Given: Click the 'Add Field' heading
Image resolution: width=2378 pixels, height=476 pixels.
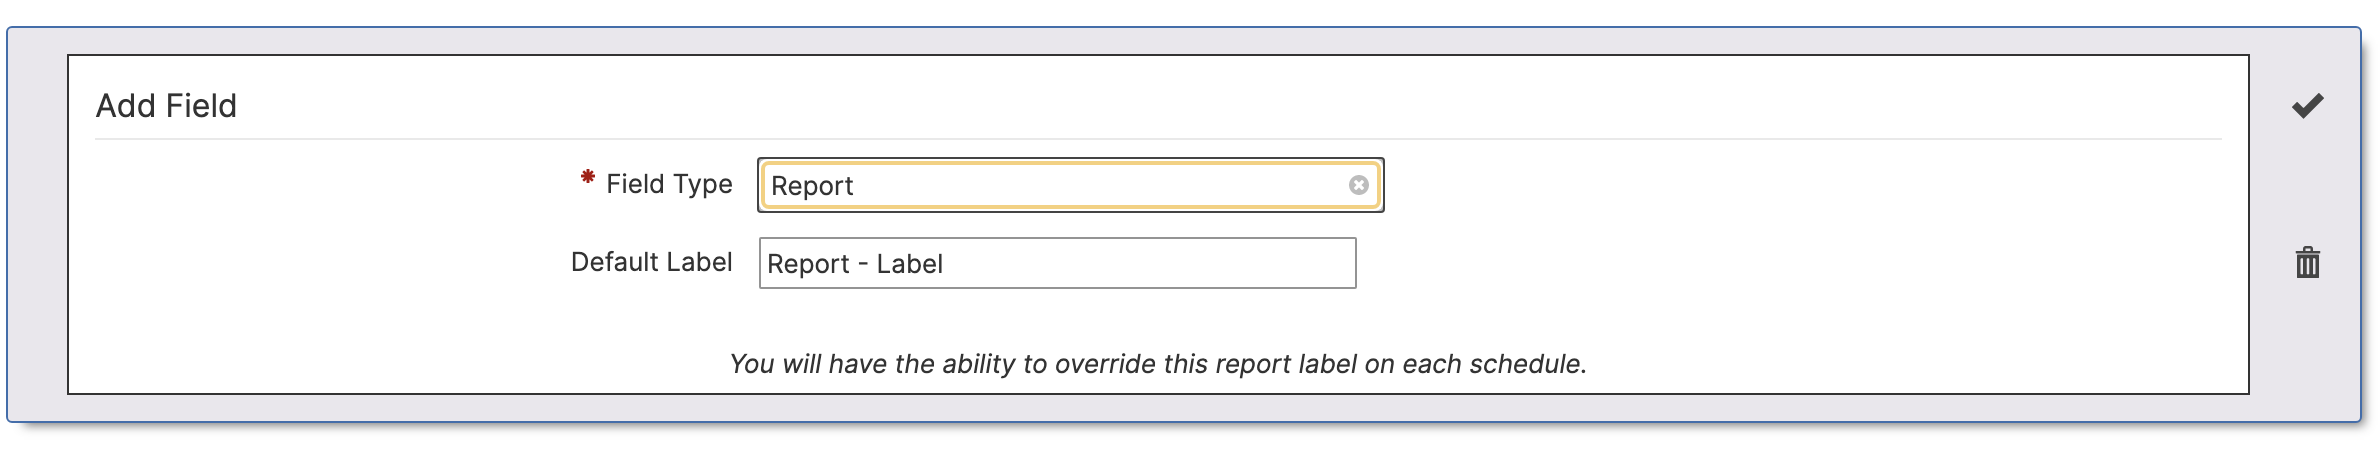Looking at the screenshot, I should coord(166,105).
